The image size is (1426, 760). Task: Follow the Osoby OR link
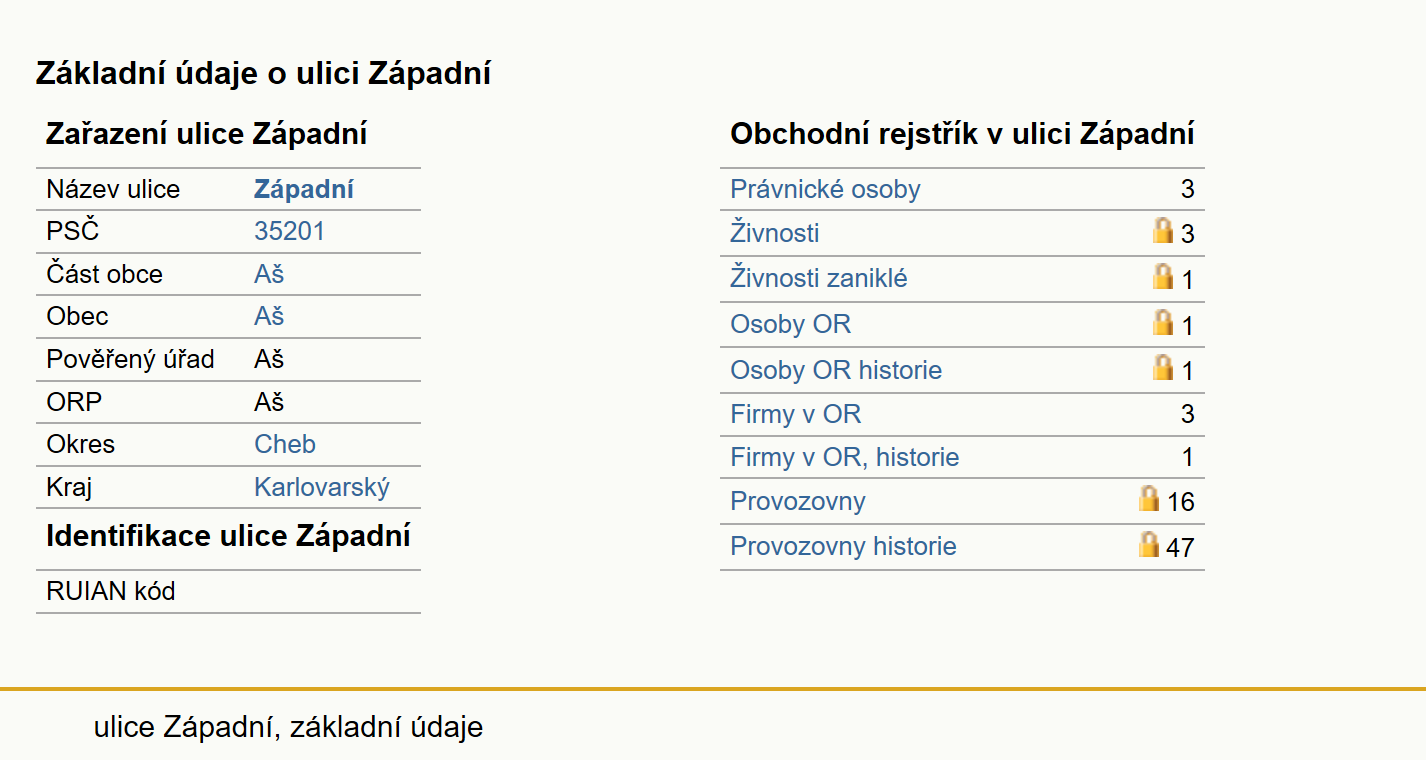[x=791, y=324]
